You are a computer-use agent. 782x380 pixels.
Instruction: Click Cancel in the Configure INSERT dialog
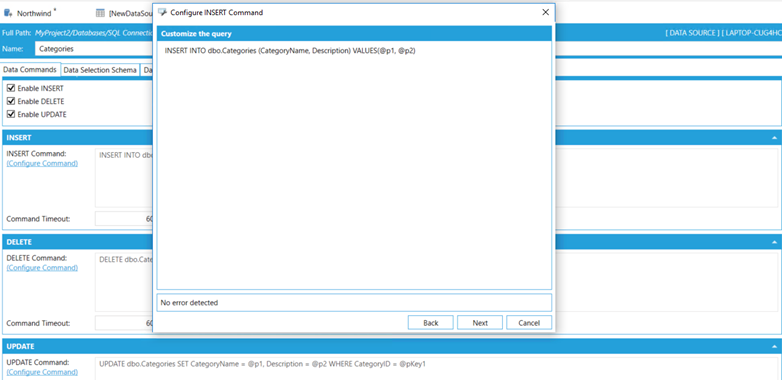click(x=529, y=323)
